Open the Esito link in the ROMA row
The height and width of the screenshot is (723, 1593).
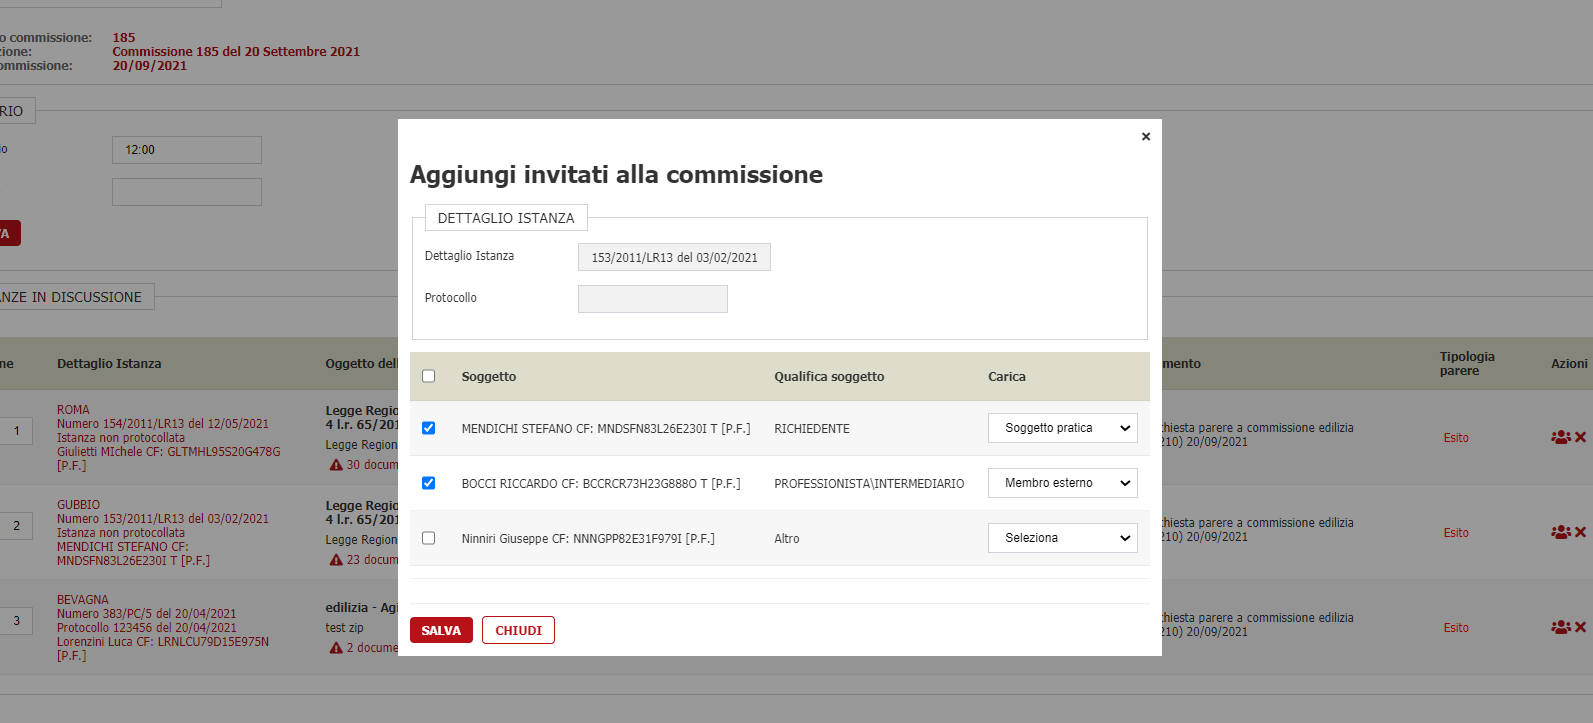1456,438
